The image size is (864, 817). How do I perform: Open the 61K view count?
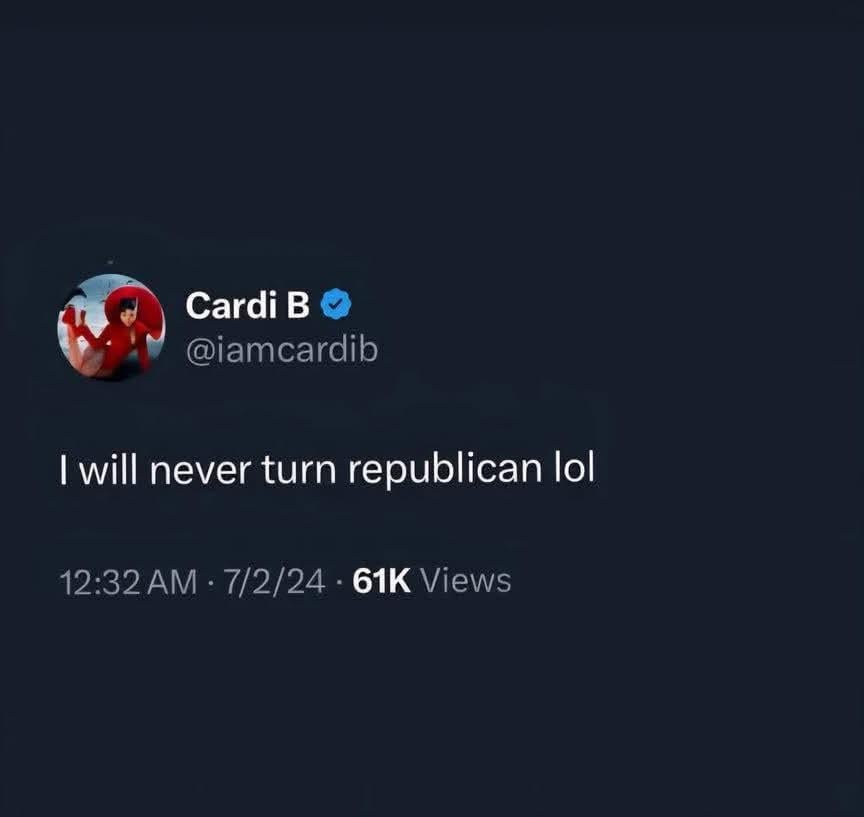381,581
